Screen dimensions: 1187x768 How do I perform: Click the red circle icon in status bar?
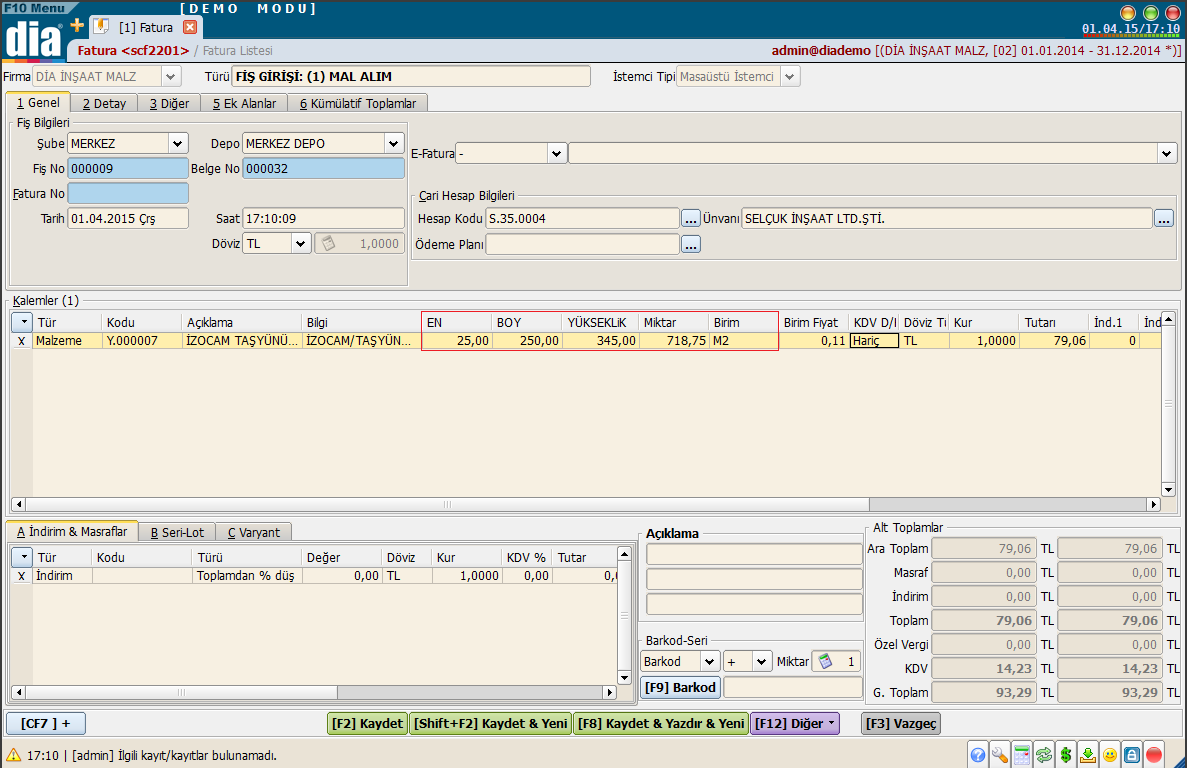pos(1154,754)
